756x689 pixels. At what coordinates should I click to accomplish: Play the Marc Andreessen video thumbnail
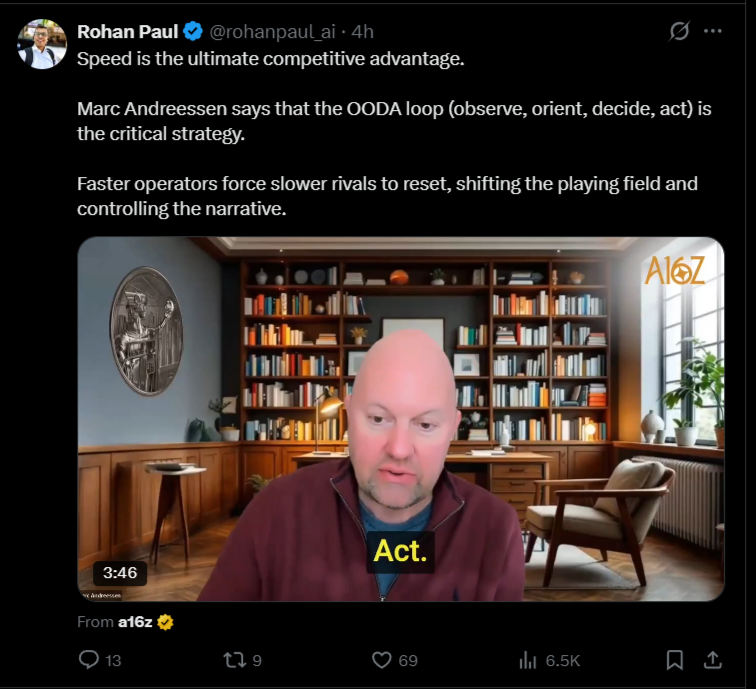[401, 419]
